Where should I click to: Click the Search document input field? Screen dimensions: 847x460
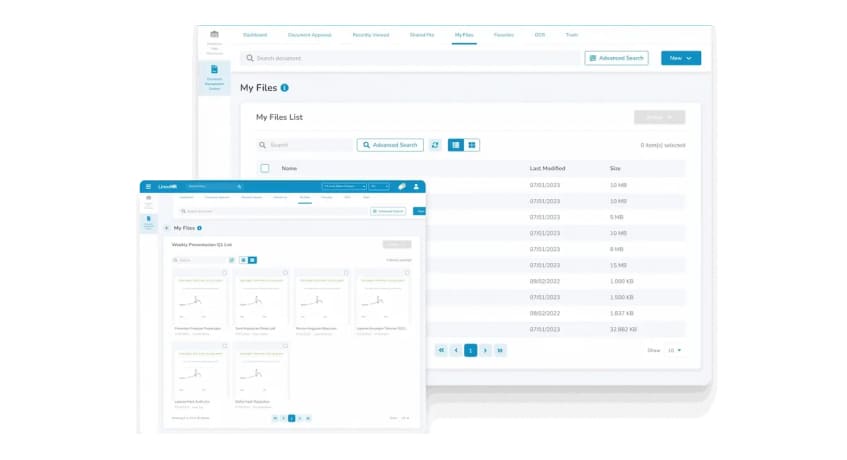click(410, 58)
